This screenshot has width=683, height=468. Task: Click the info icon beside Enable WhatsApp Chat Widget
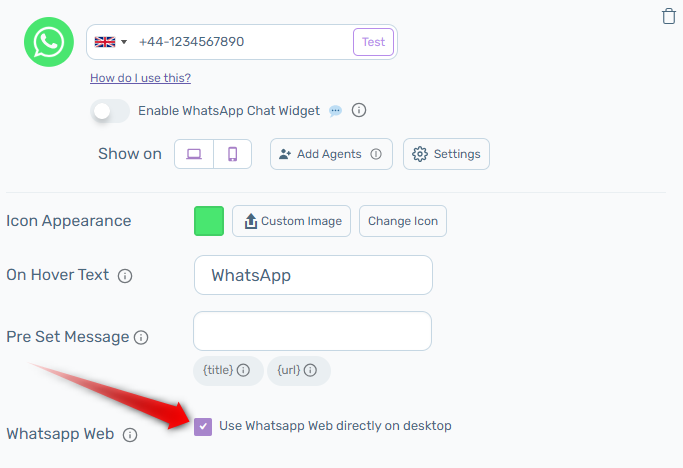click(359, 111)
